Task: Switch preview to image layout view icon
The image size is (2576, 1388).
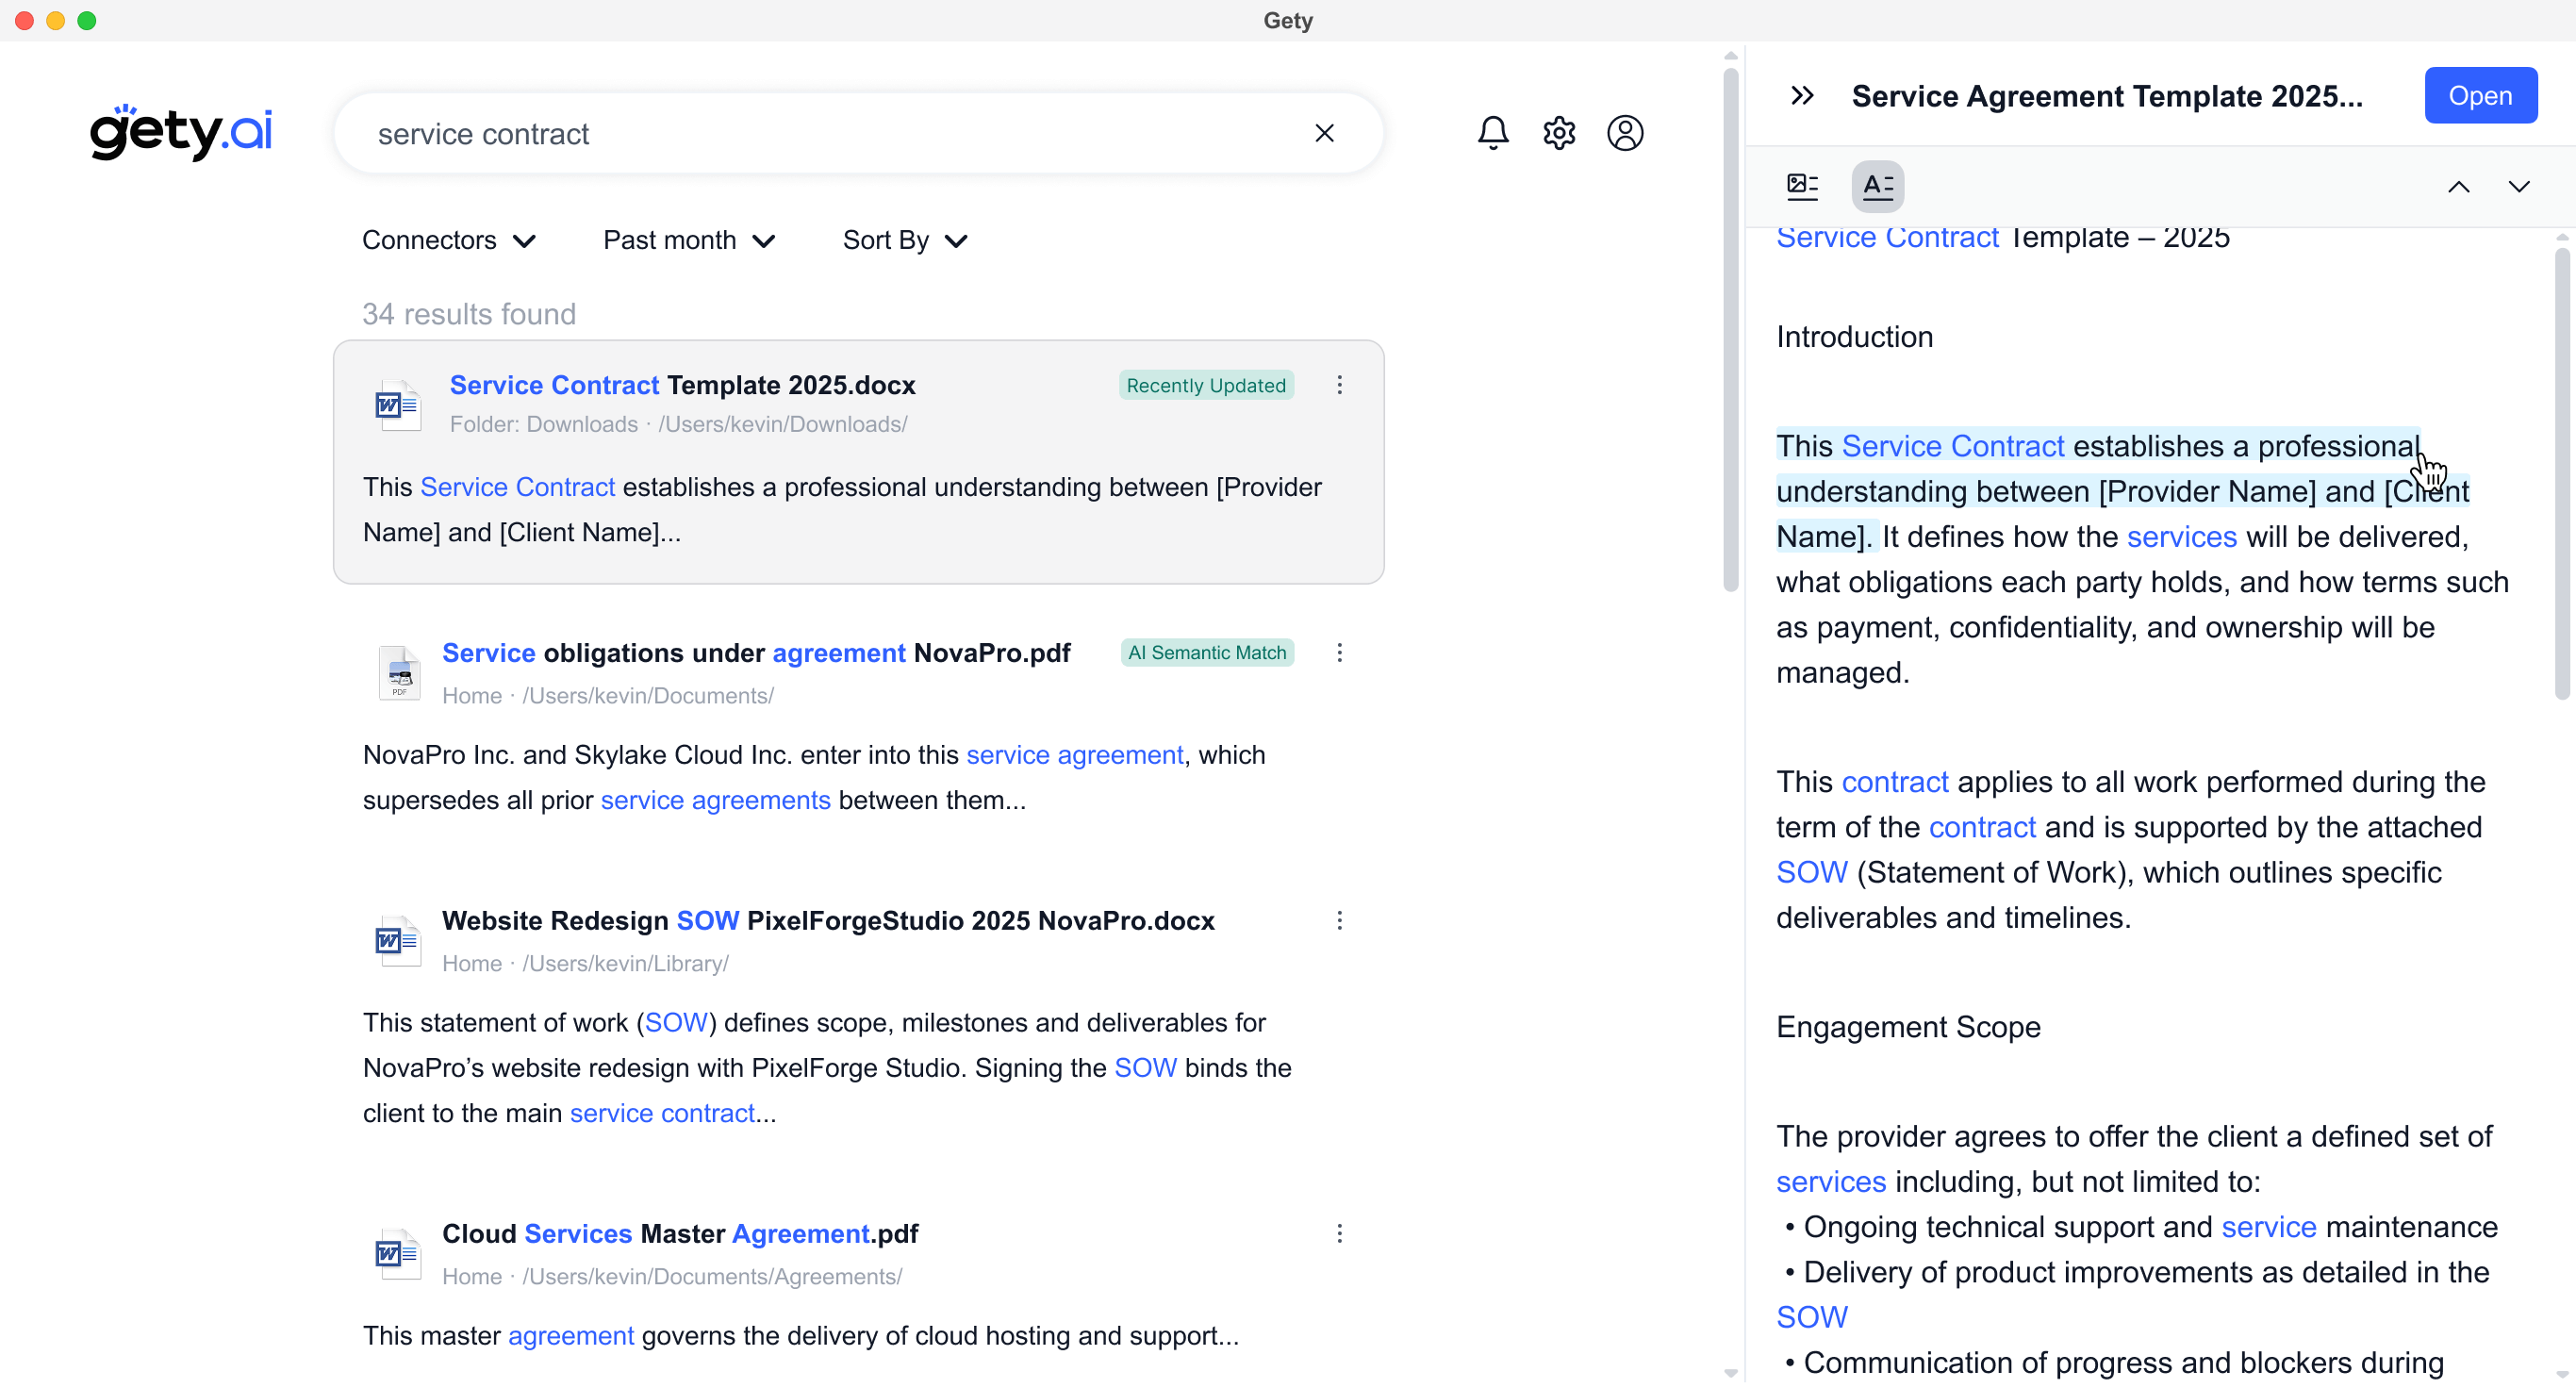Action: coord(1802,186)
